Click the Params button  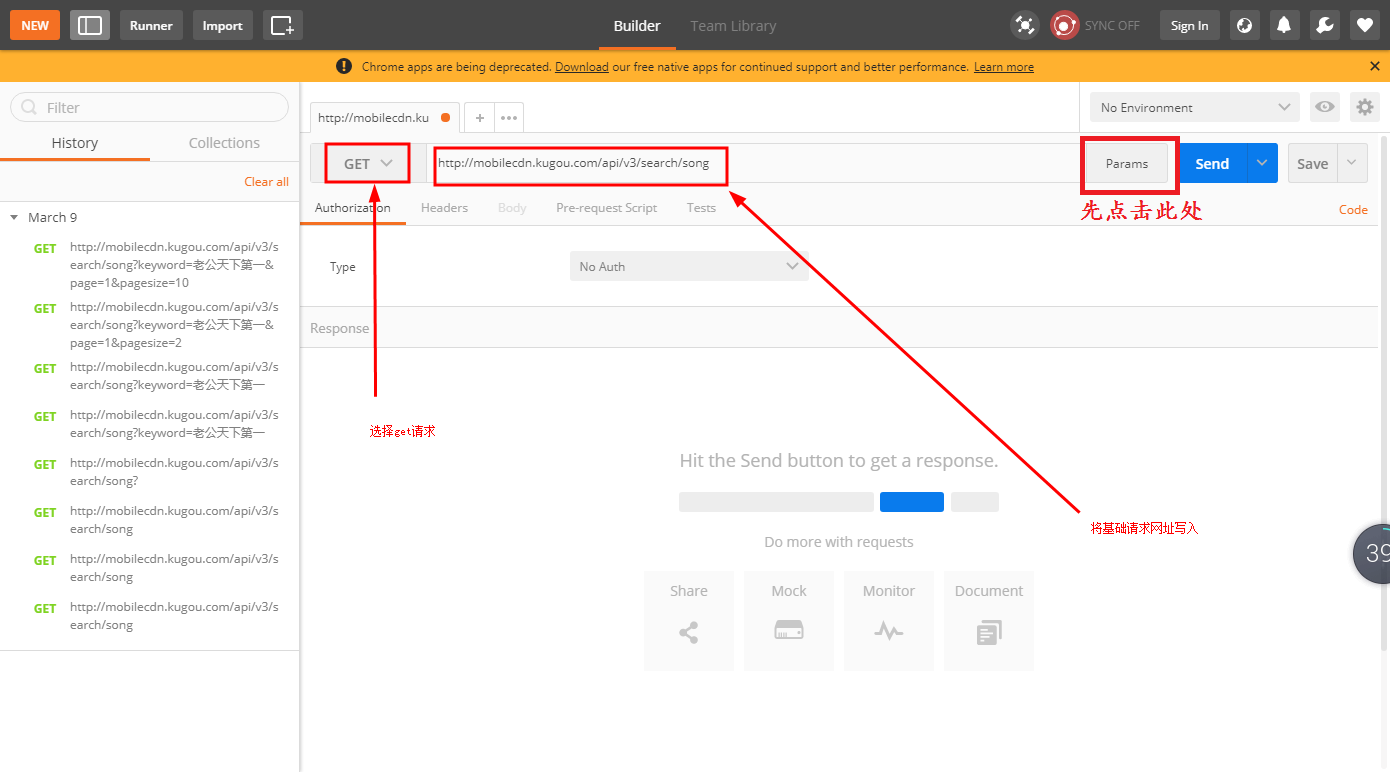click(x=1127, y=163)
